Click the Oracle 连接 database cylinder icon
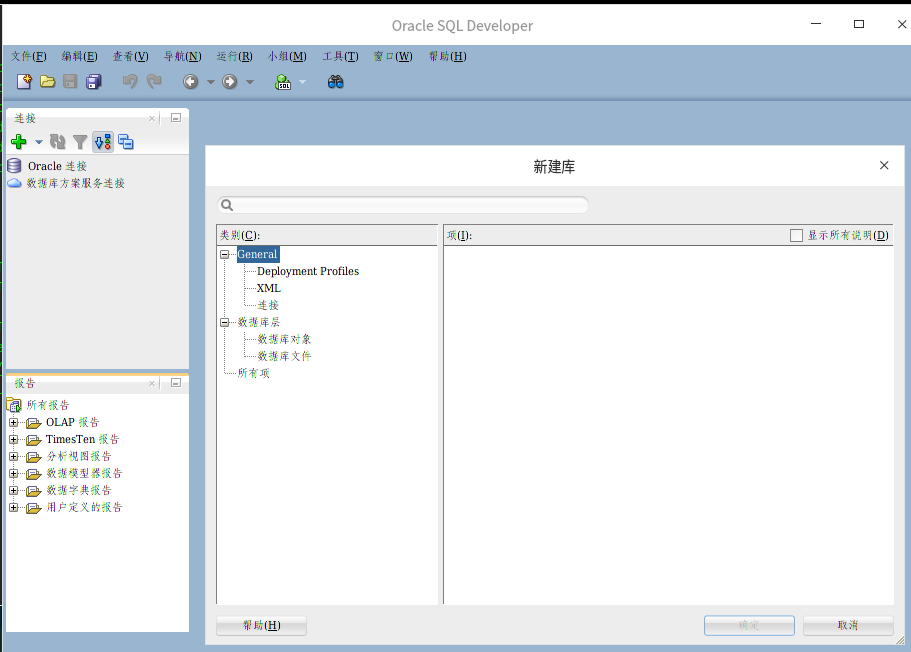The width and height of the screenshot is (911, 652). [x=15, y=166]
